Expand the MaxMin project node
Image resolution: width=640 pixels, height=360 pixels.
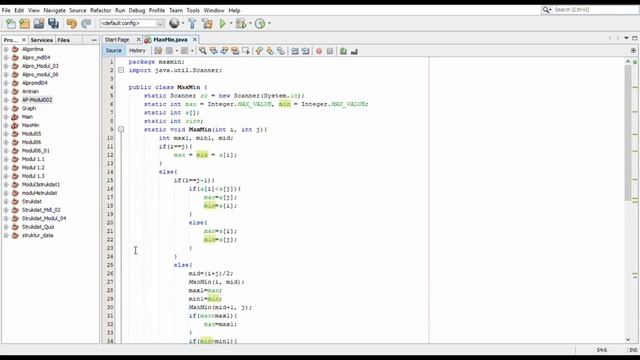coord(6,125)
